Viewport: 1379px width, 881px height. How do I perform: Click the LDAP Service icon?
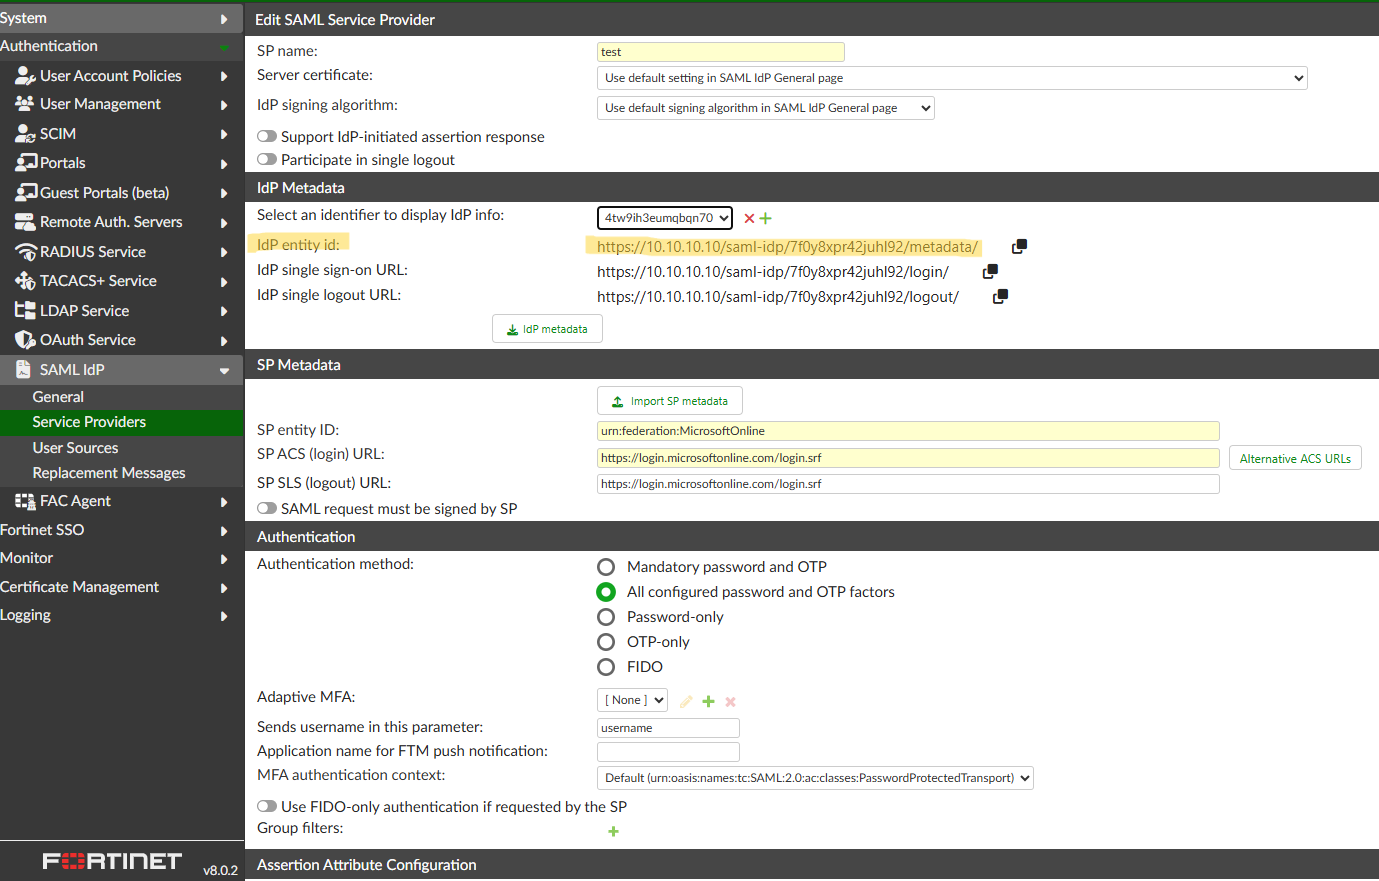[25, 311]
